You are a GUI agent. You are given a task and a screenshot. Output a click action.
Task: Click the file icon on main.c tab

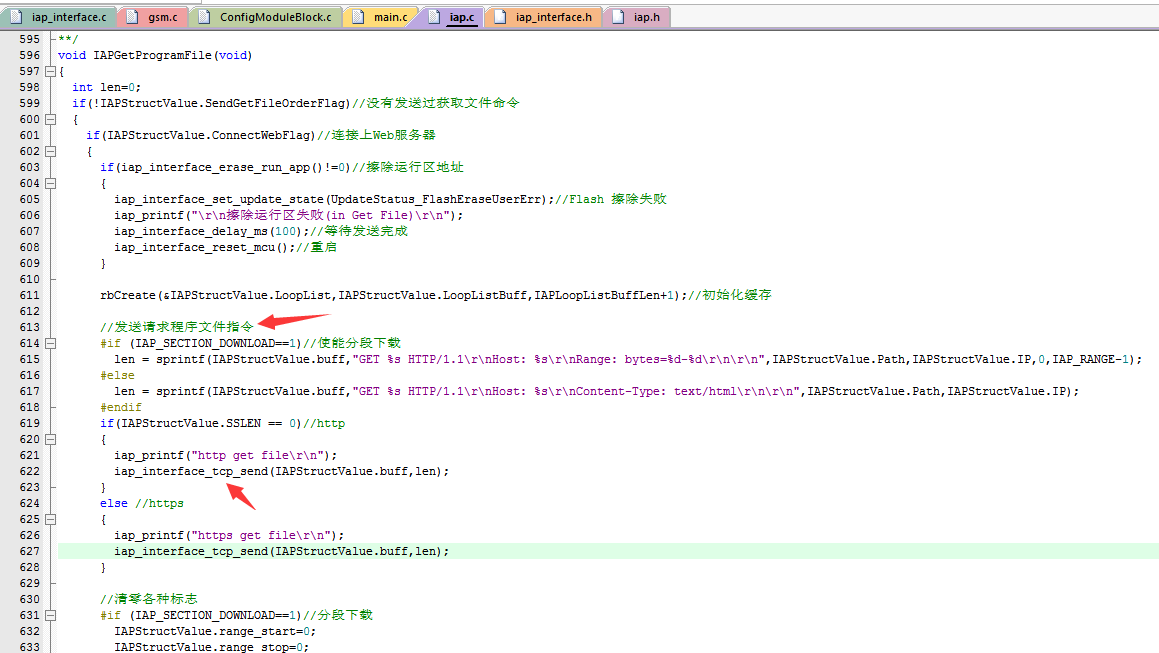point(358,16)
